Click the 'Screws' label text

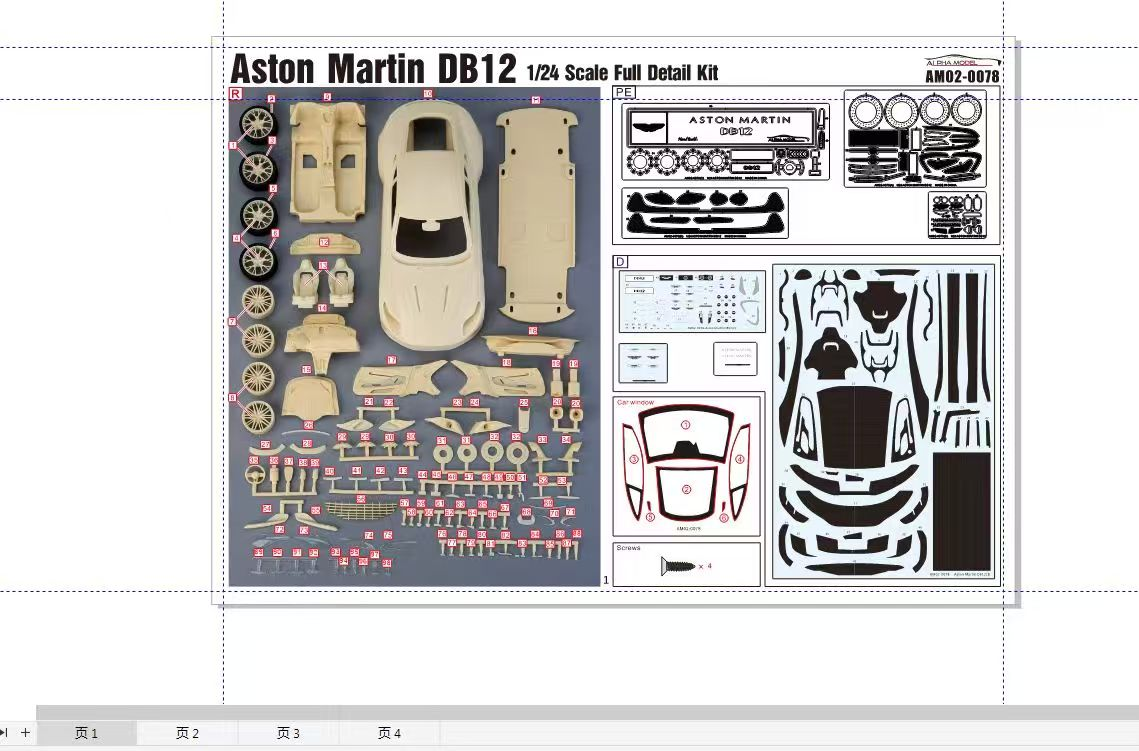pyautogui.click(x=628, y=548)
